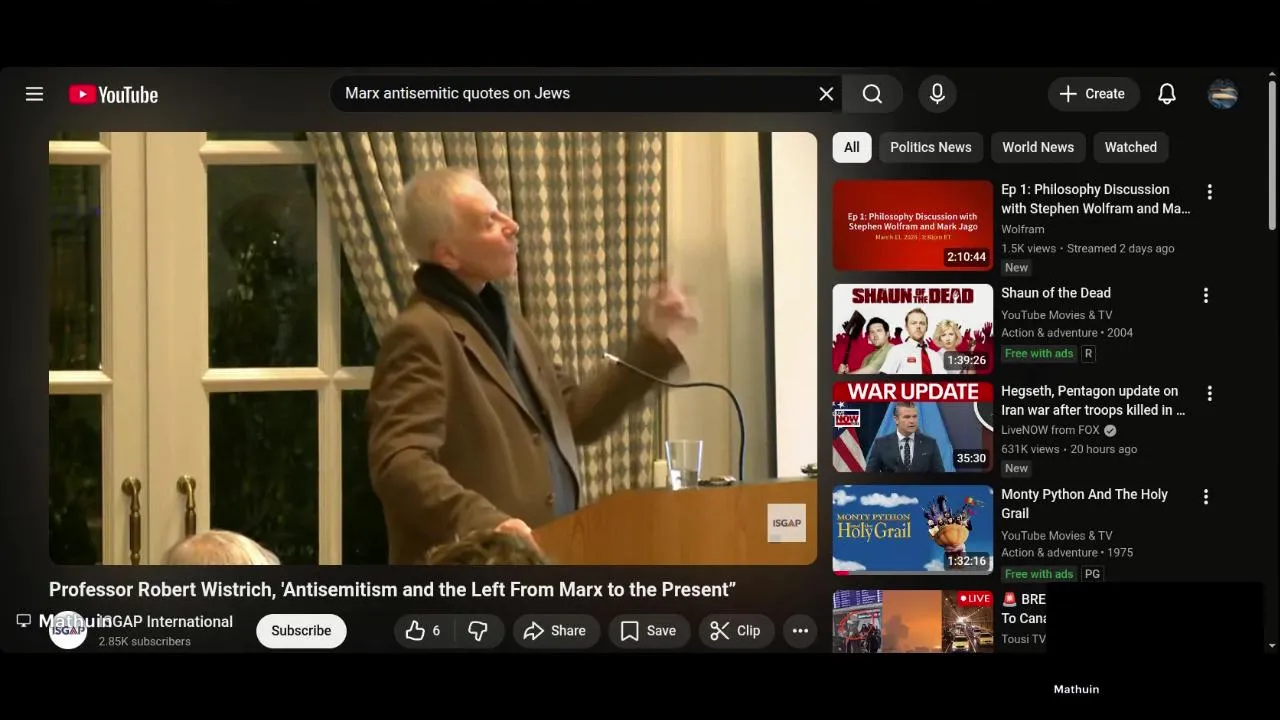This screenshot has height=720, width=1280.
Task: Click the ISGAP watermark in video
Action: point(786,523)
